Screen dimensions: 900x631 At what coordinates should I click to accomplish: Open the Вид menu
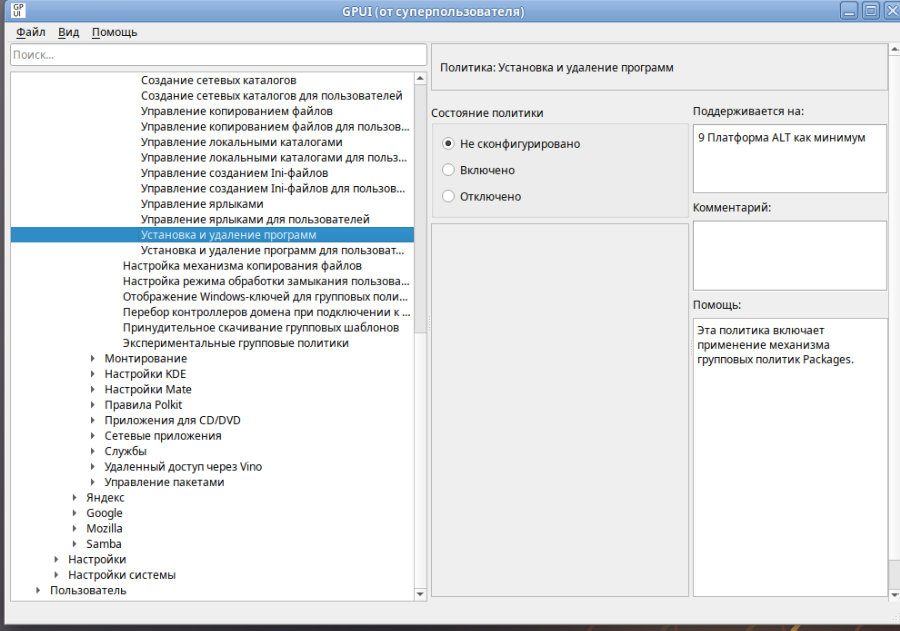coord(68,32)
